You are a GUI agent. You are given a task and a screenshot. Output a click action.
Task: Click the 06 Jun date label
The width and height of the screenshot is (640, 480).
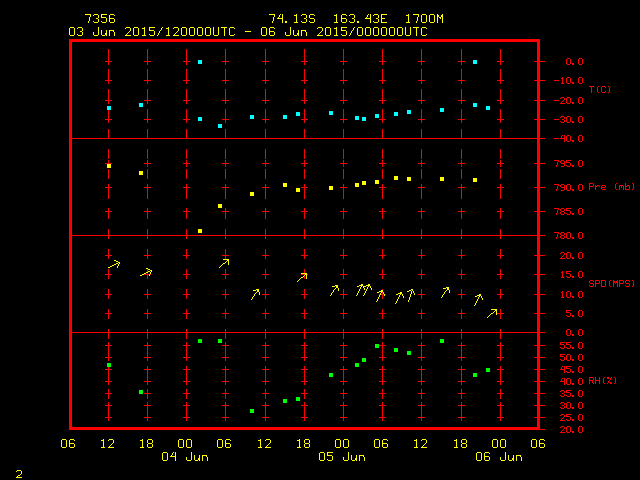click(x=498, y=457)
